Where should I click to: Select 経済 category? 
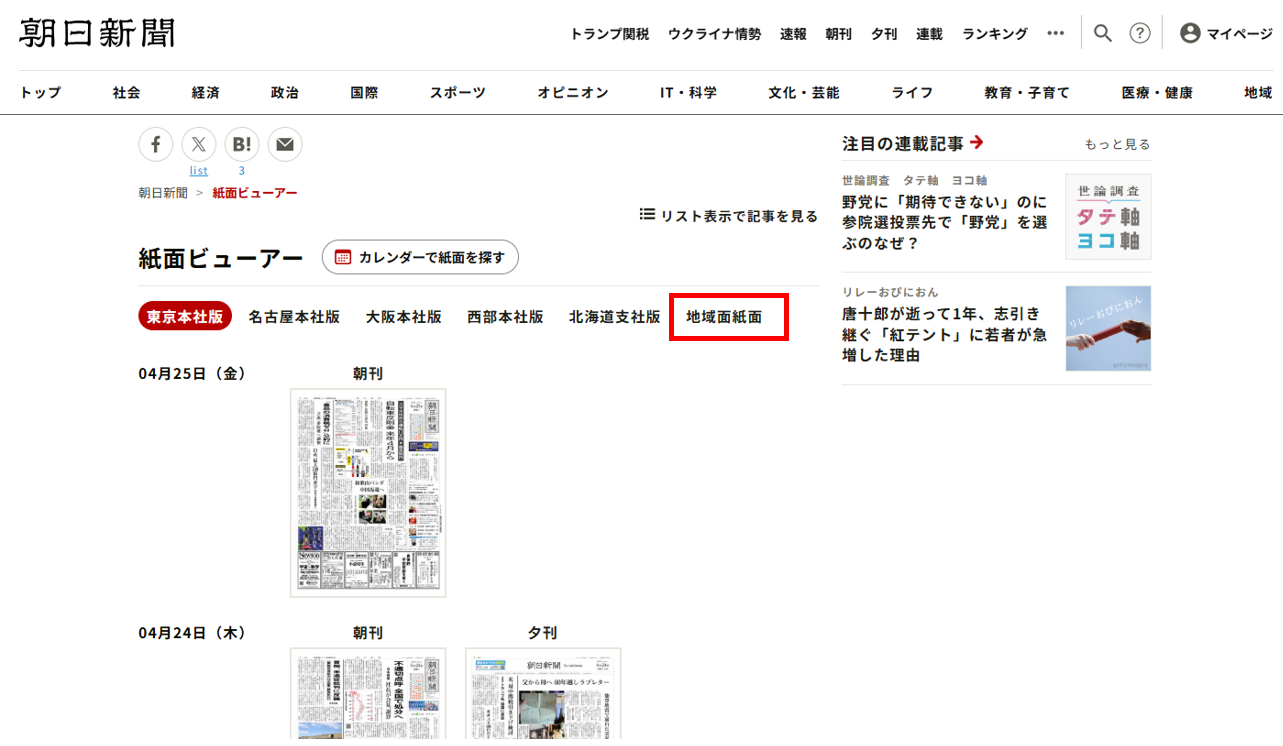(x=206, y=93)
